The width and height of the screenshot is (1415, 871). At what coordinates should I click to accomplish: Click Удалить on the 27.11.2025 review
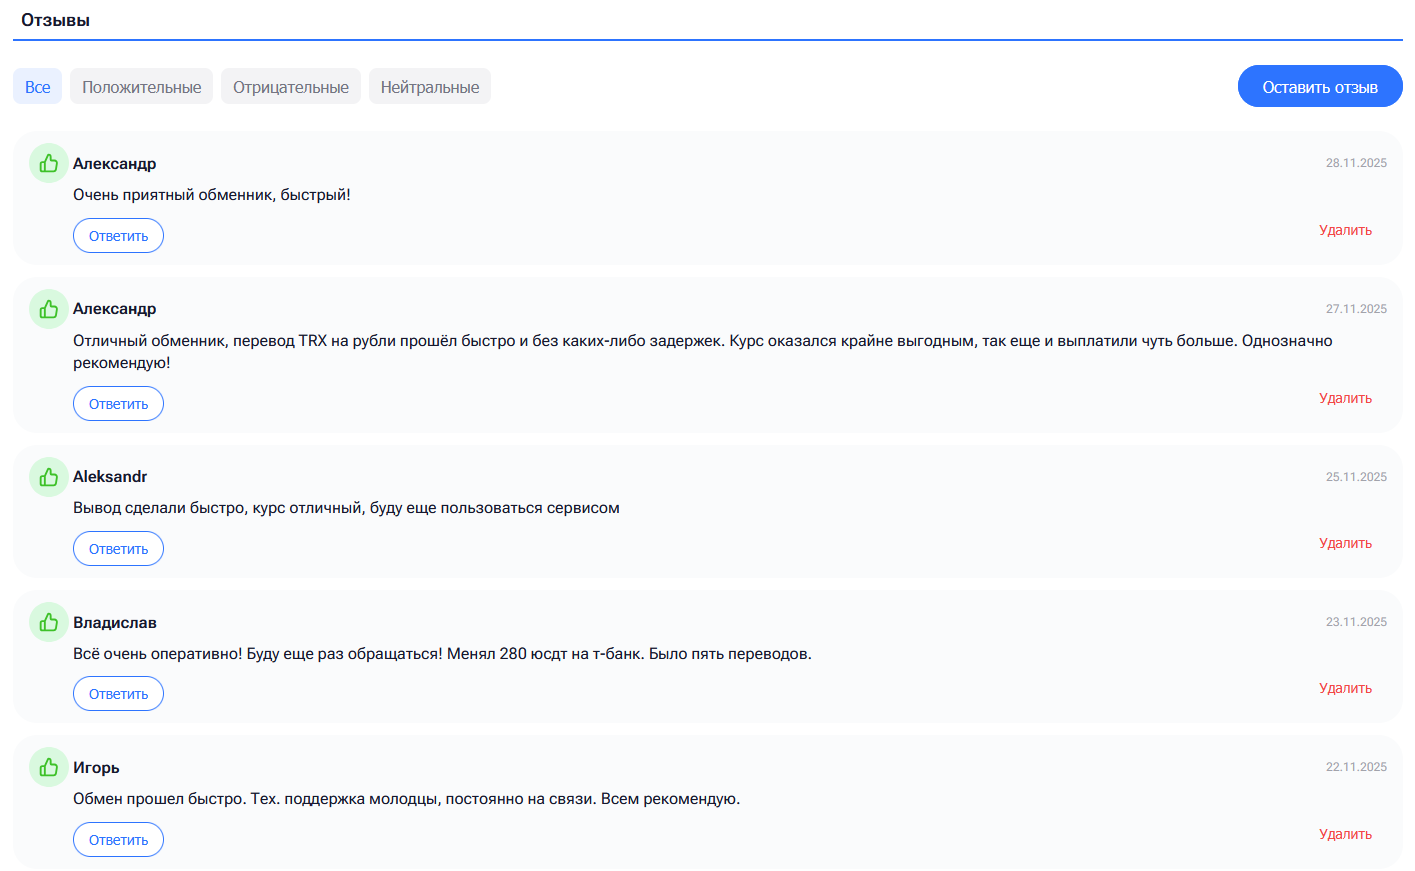1345,399
